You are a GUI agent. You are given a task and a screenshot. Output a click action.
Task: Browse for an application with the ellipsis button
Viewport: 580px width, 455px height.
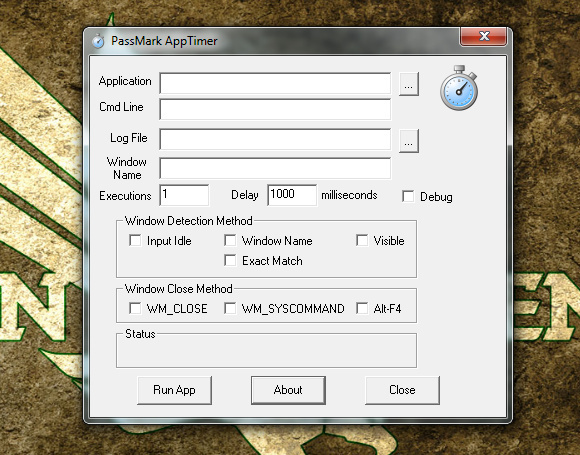point(409,84)
